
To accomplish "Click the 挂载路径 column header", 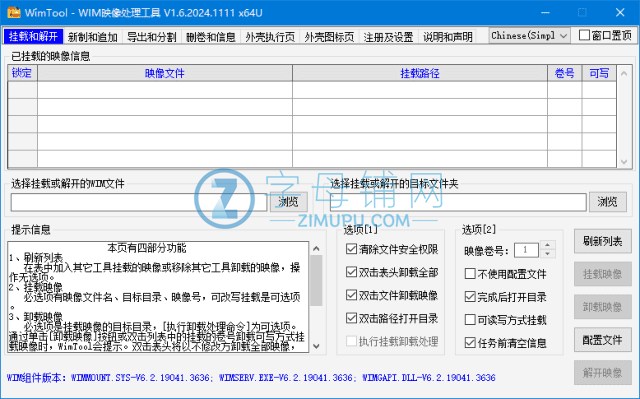I will tap(420, 73).
